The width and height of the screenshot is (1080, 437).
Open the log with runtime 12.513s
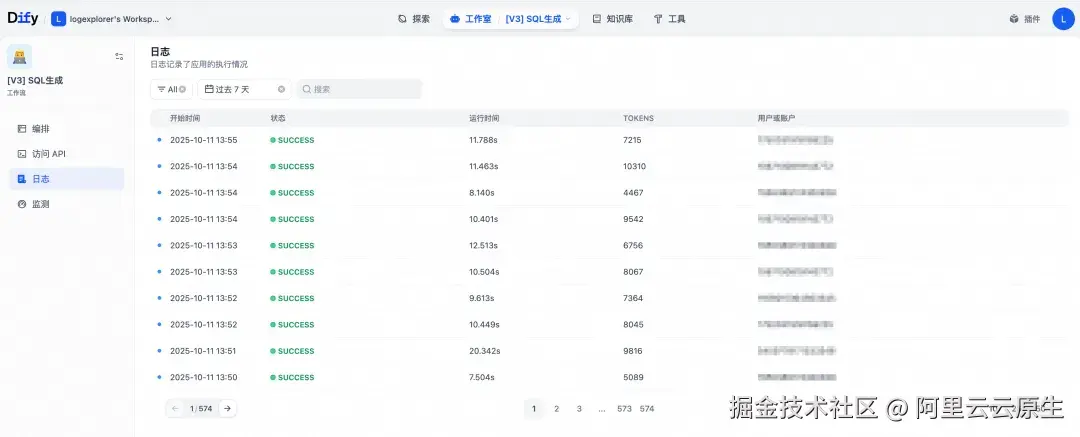[610, 245]
